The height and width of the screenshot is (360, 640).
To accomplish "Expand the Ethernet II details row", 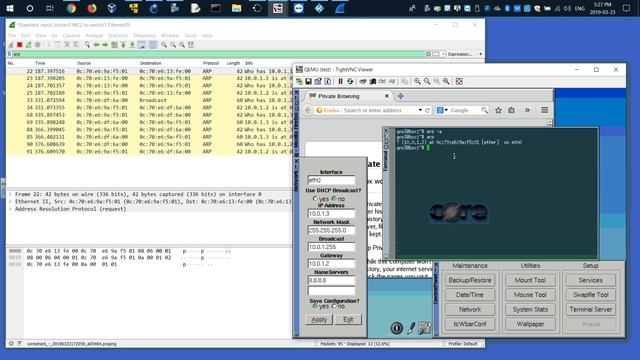I will click(x=10, y=202).
